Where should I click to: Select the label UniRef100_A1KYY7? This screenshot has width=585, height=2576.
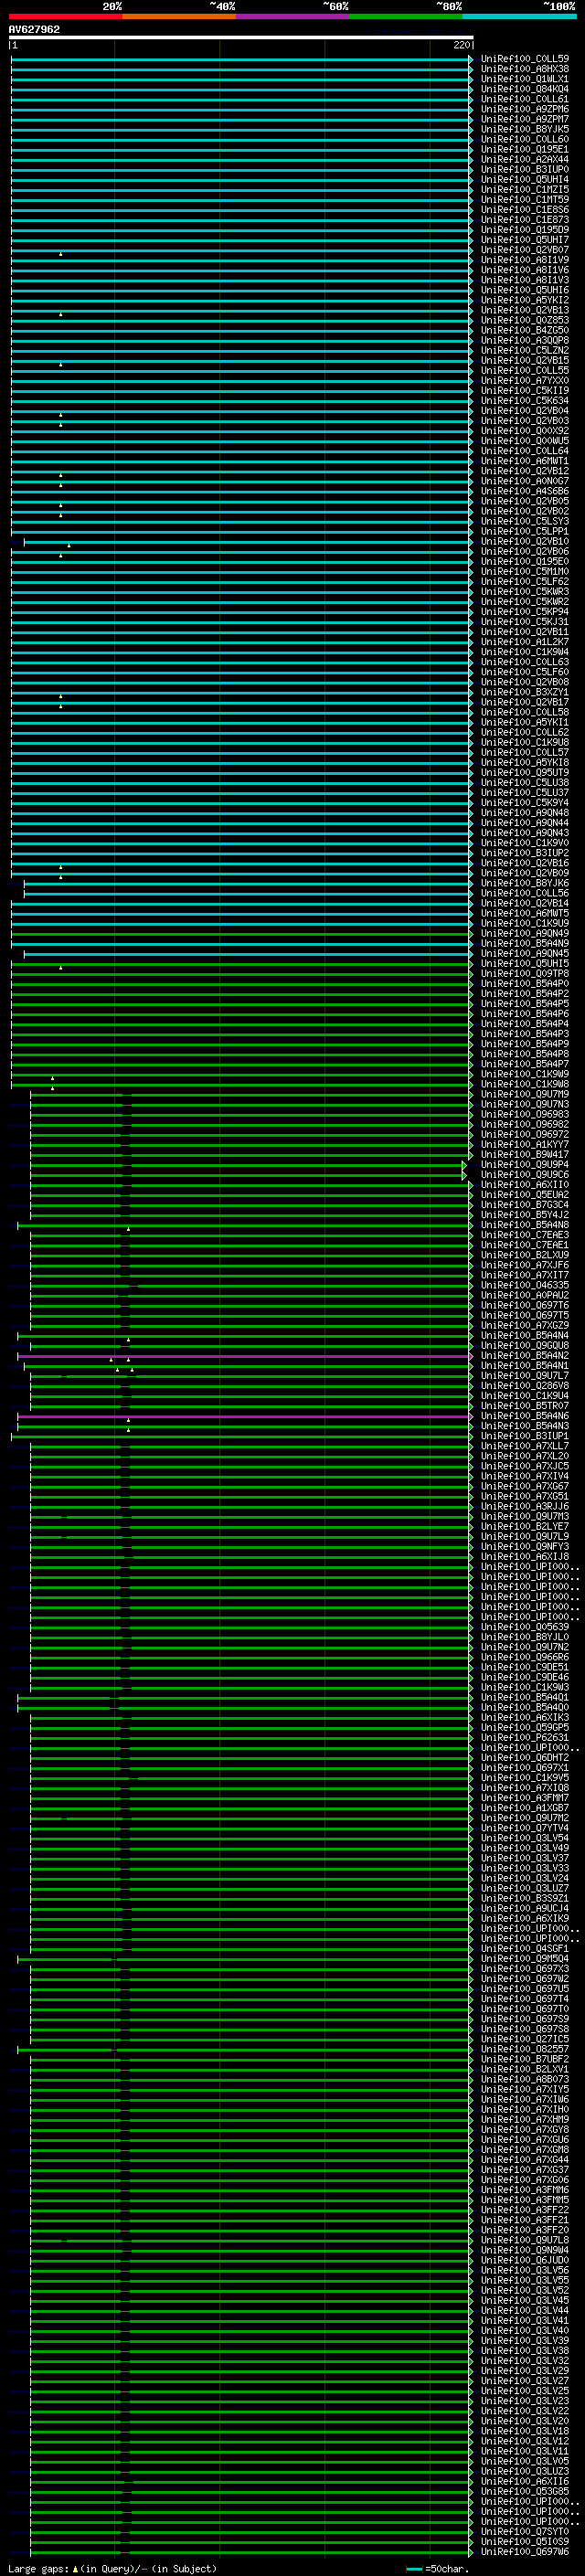(525, 1145)
